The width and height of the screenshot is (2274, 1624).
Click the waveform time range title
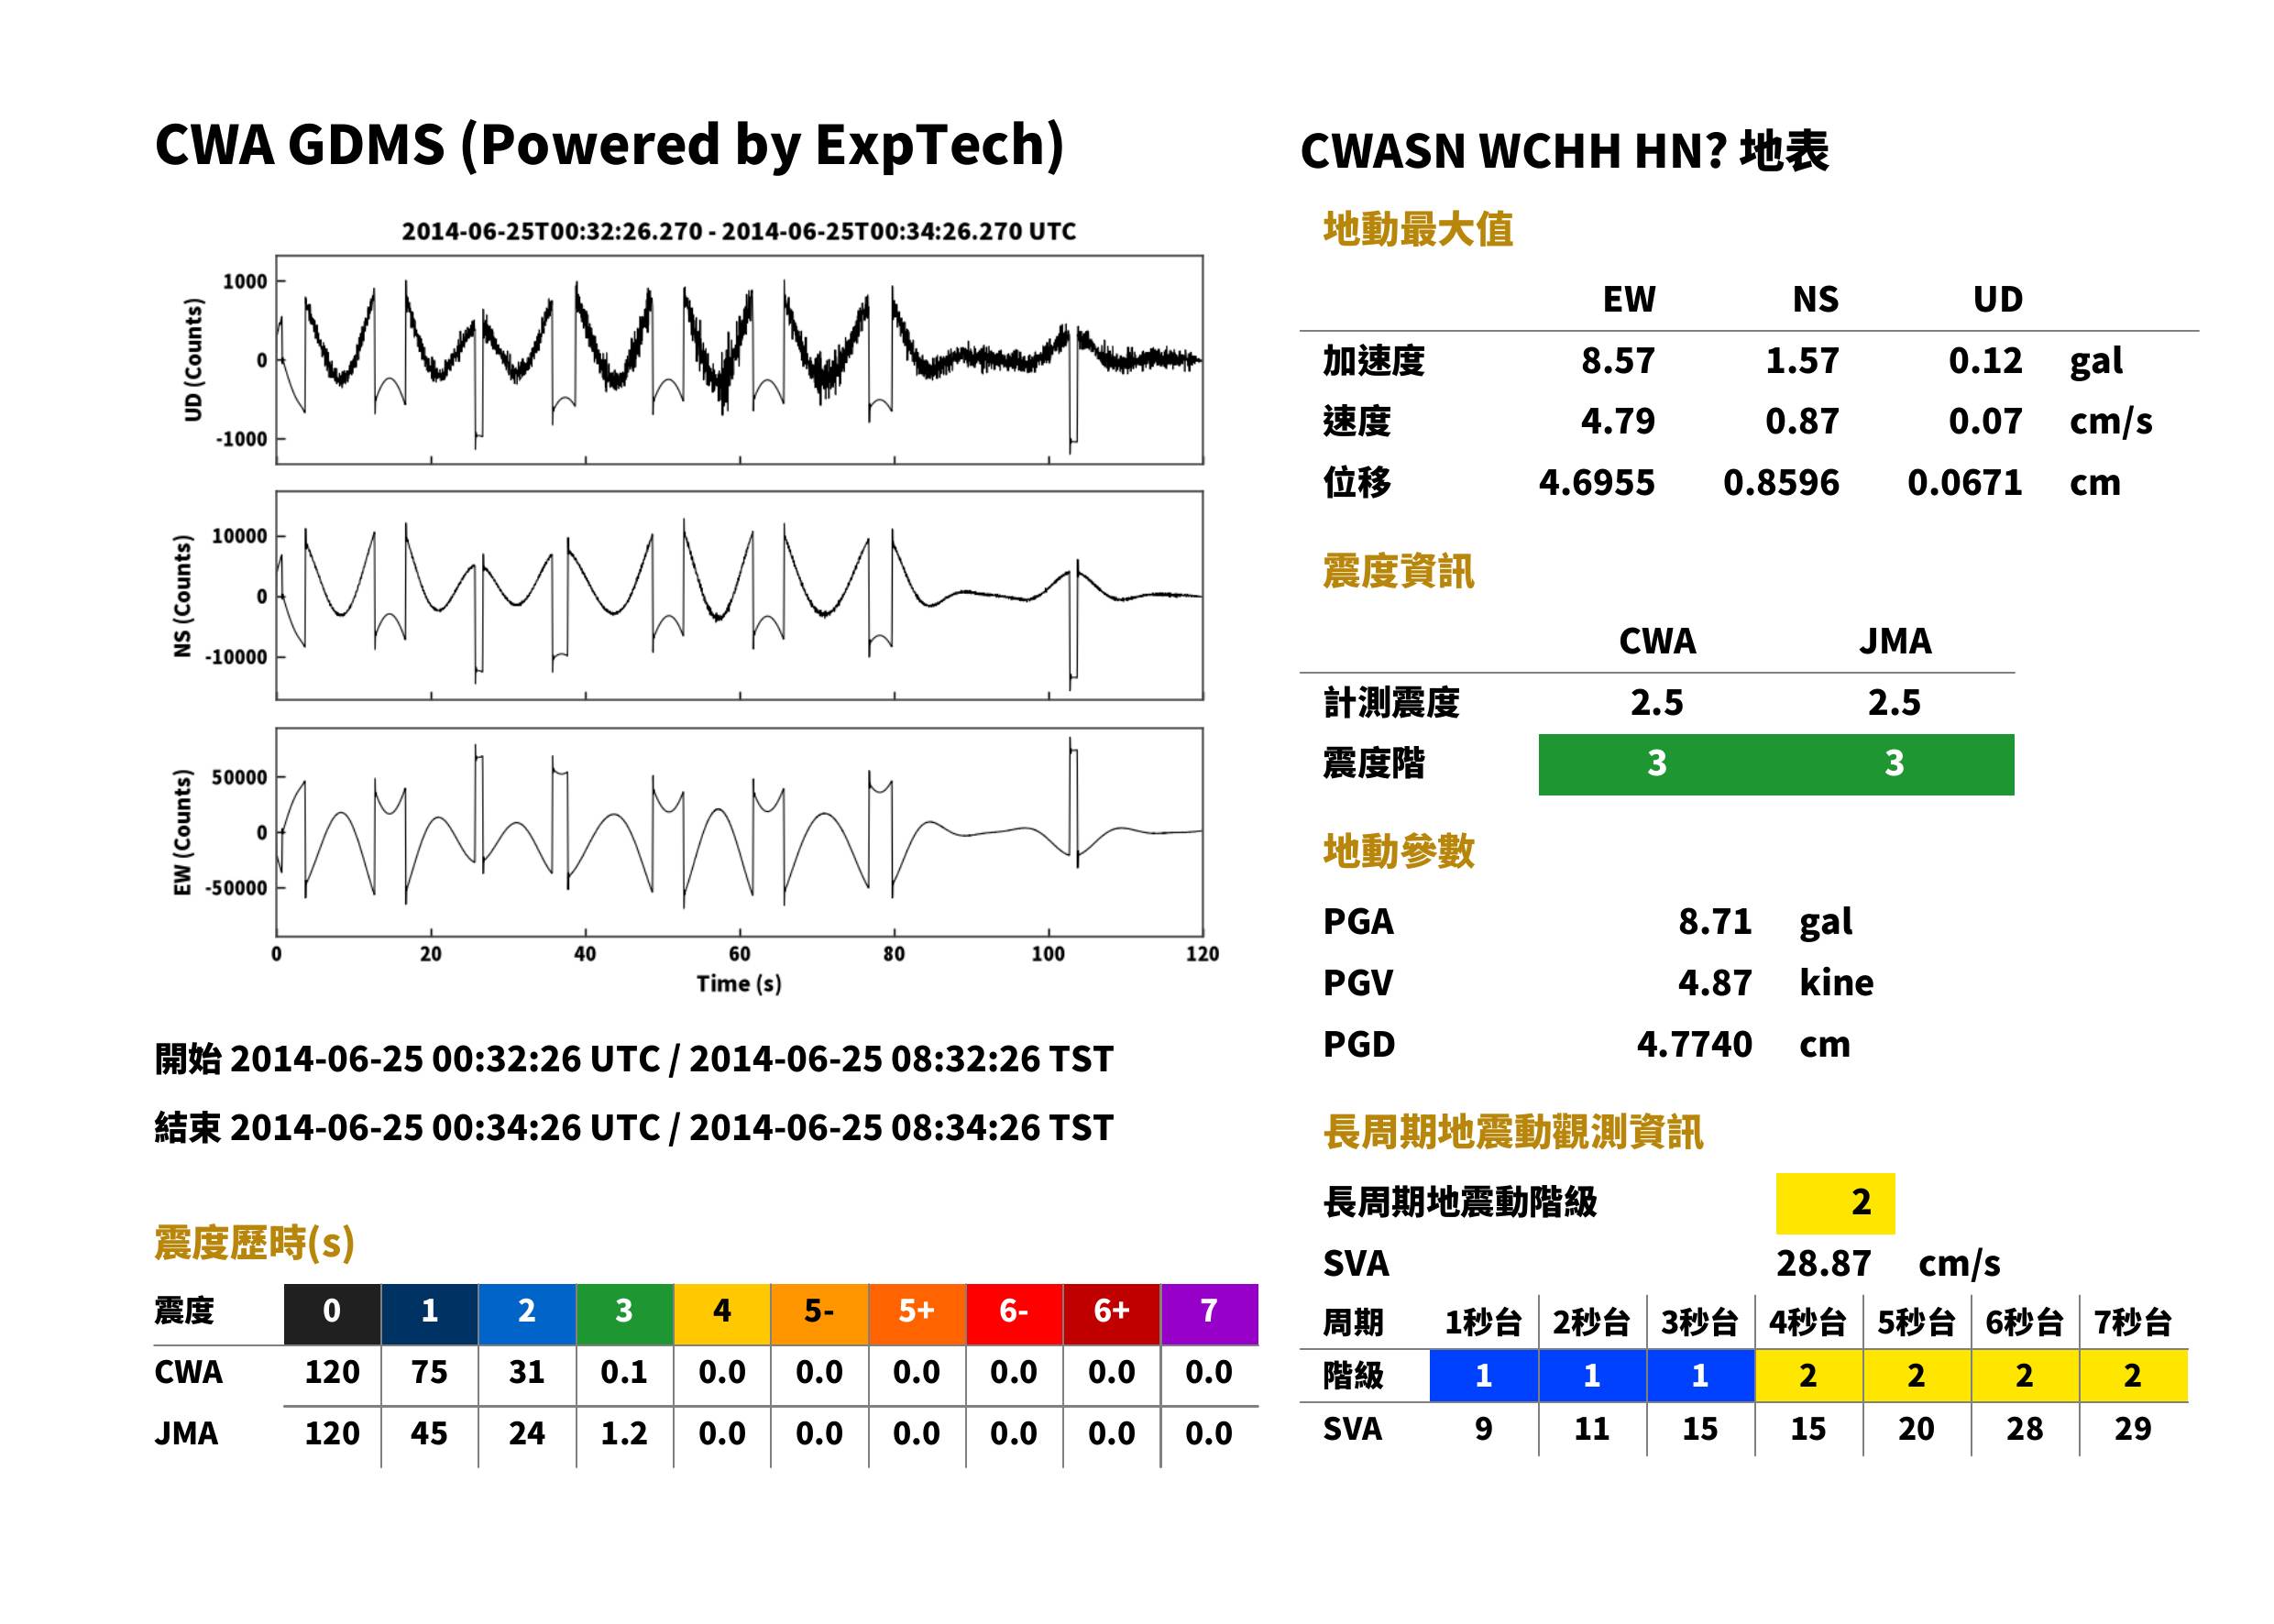(739, 231)
